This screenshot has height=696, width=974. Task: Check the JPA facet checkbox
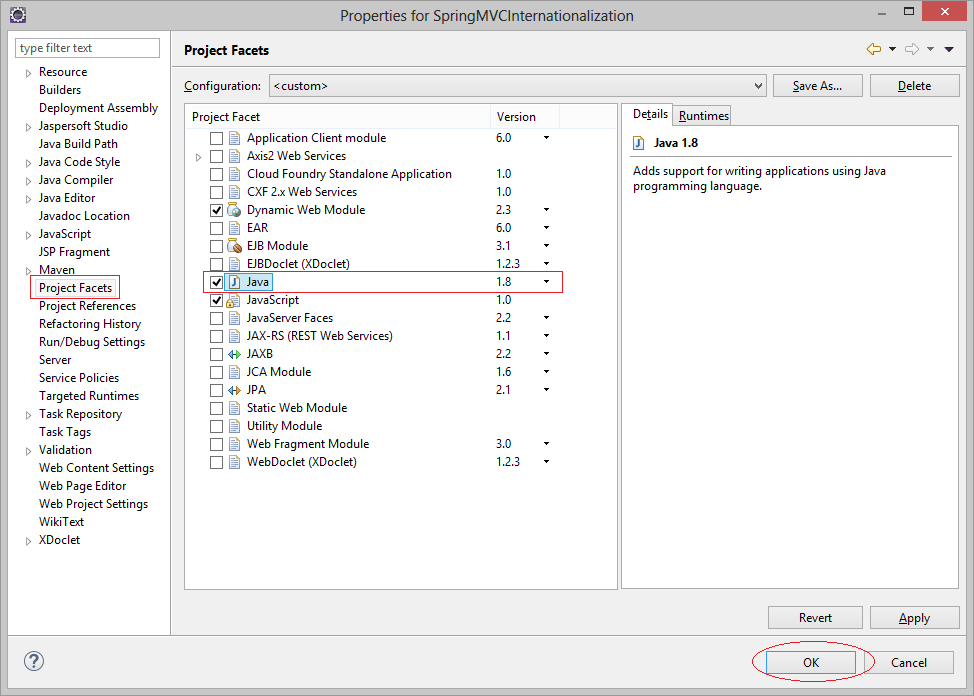click(x=216, y=390)
